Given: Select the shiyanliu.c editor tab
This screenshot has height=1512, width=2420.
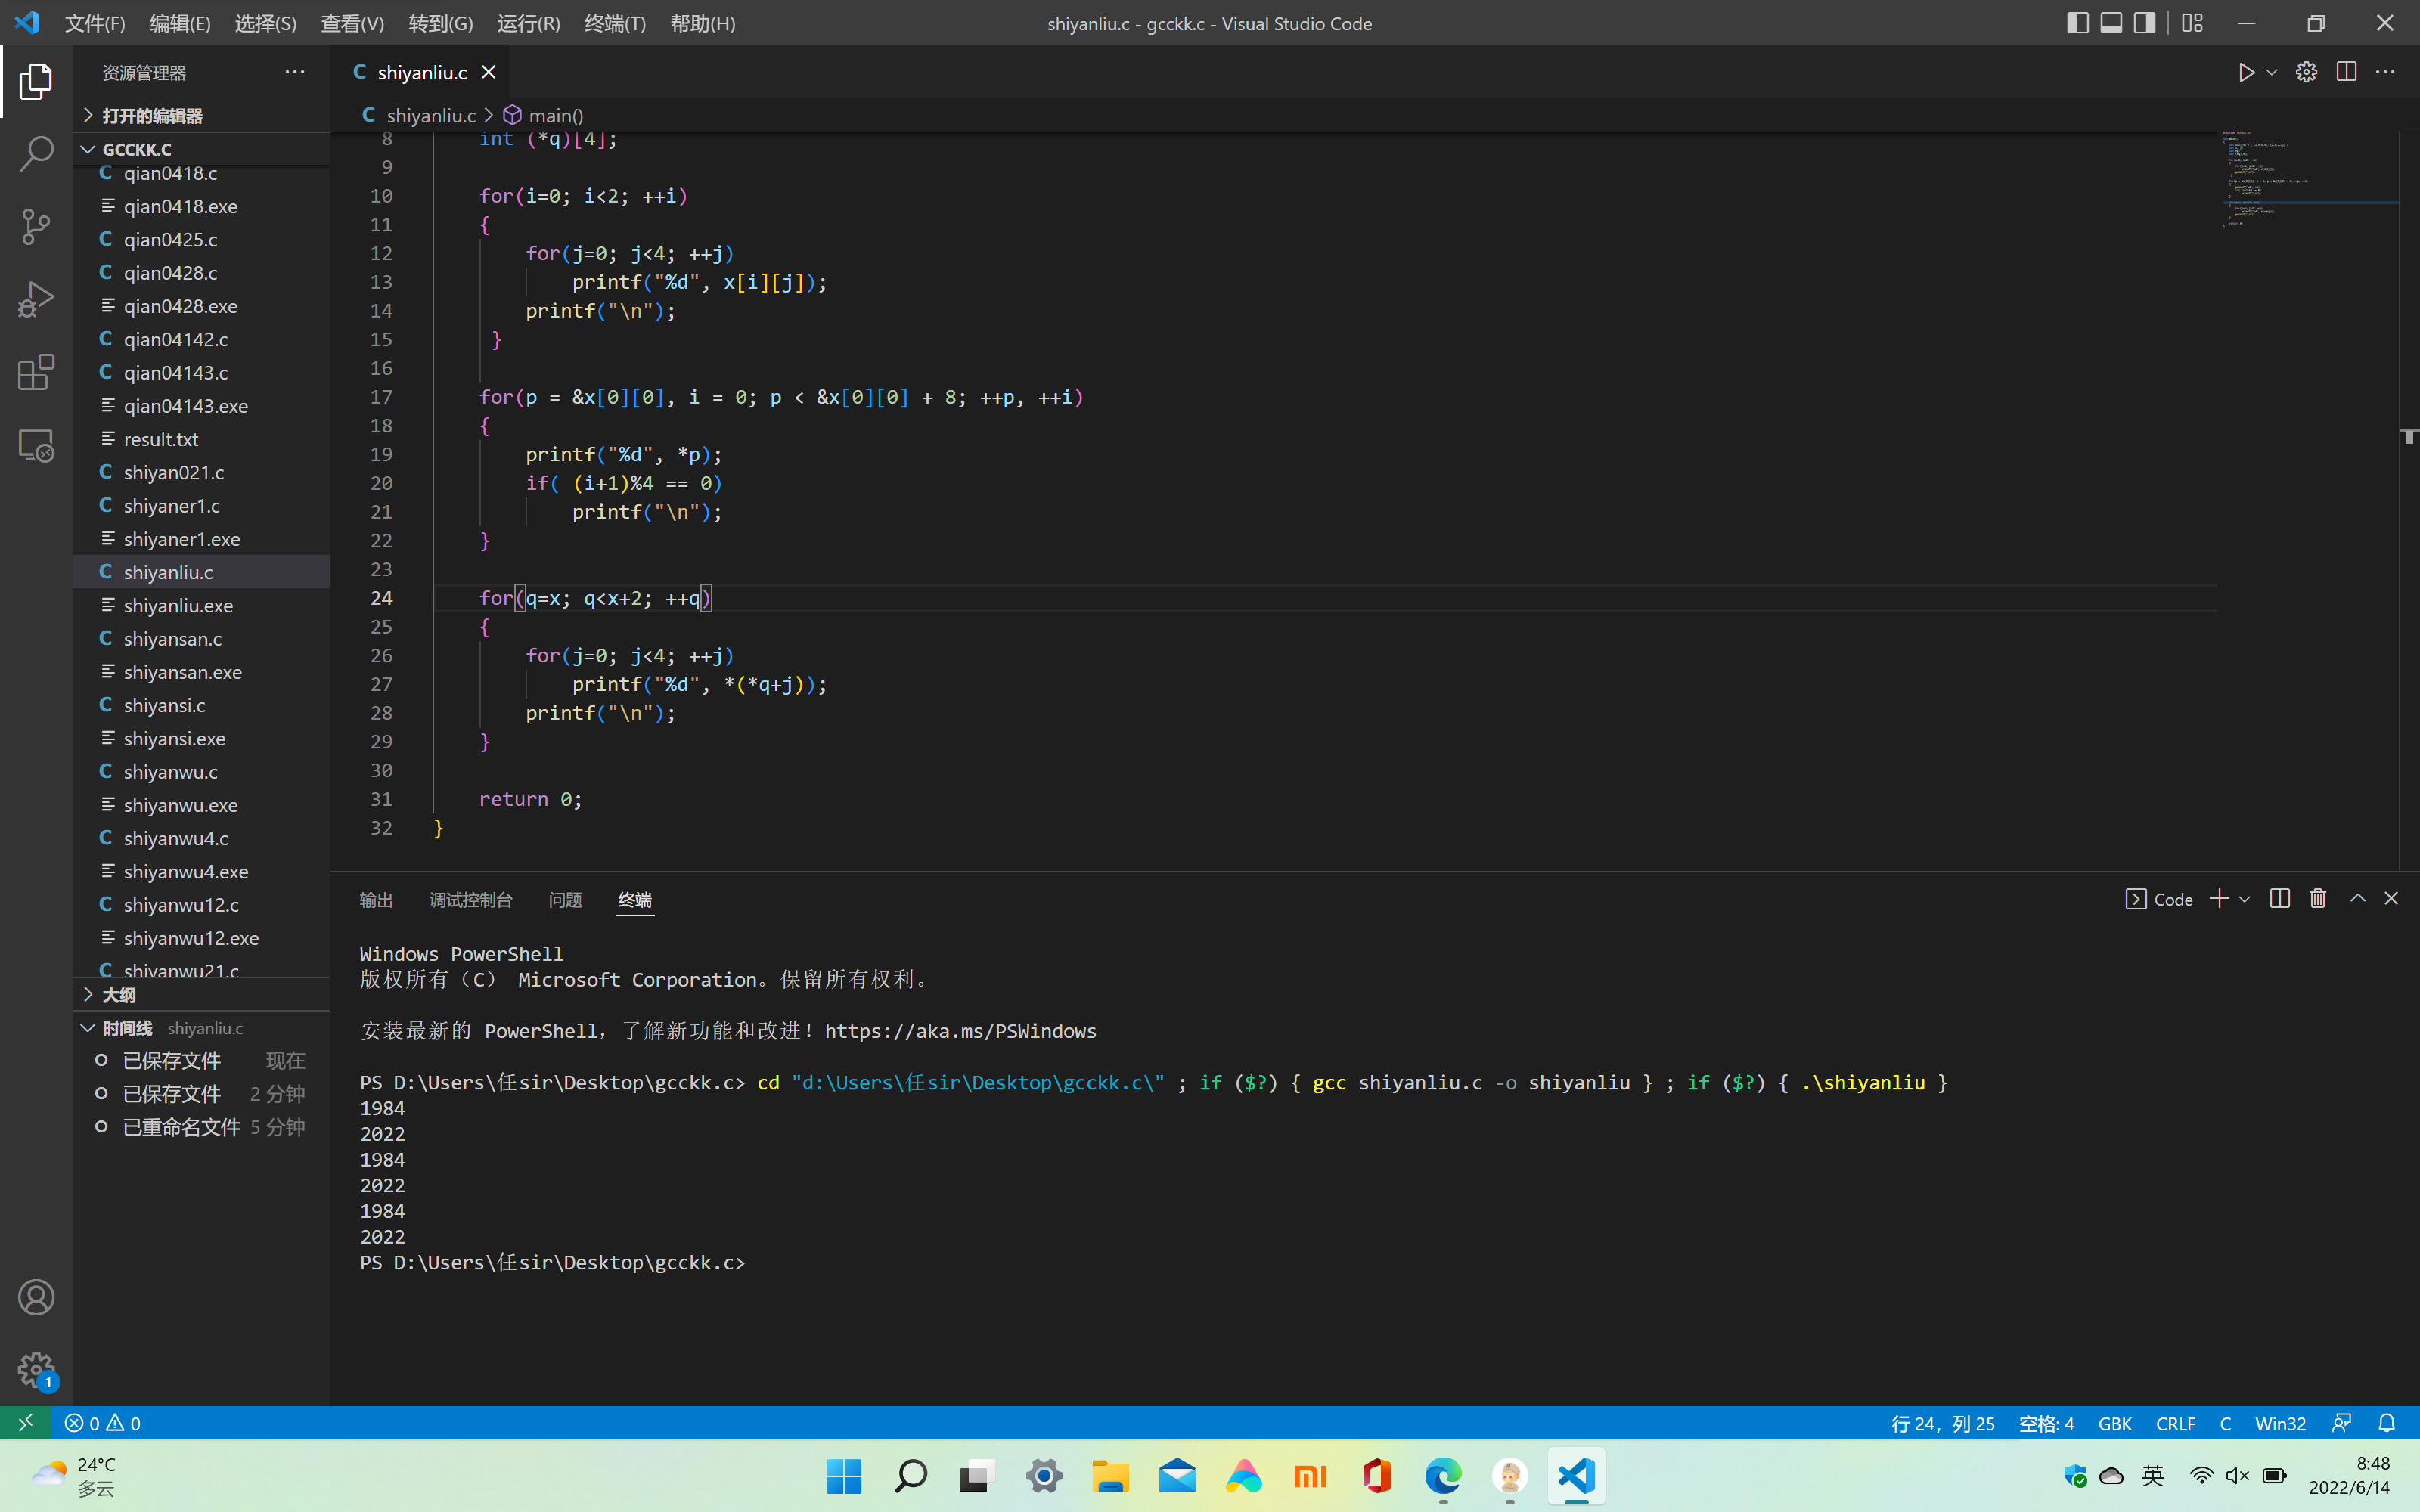Looking at the screenshot, I should pyautogui.click(x=421, y=72).
